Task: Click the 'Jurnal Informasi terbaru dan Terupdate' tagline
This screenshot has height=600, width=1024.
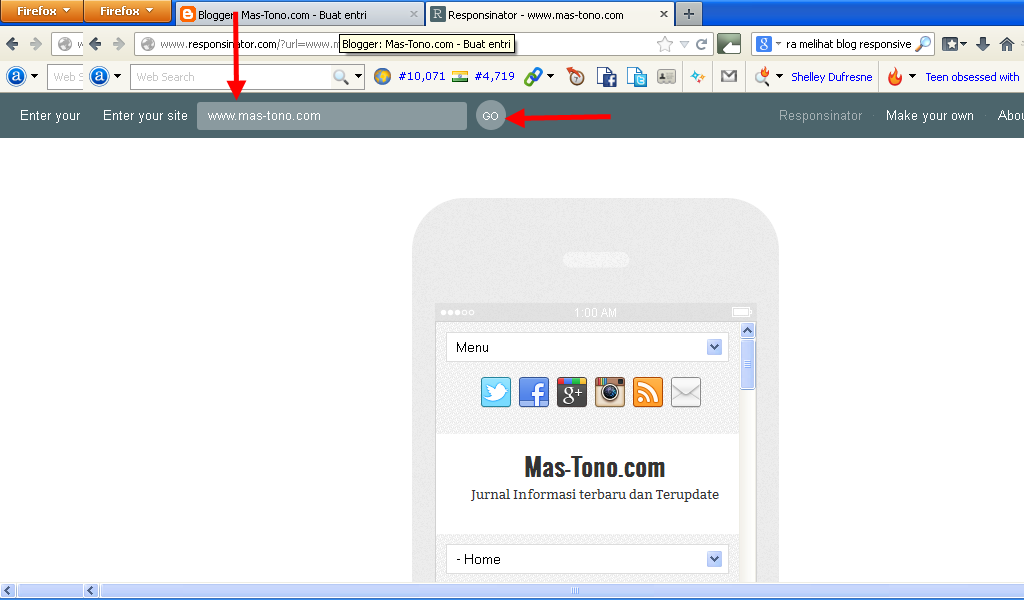Action: point(595,495)
